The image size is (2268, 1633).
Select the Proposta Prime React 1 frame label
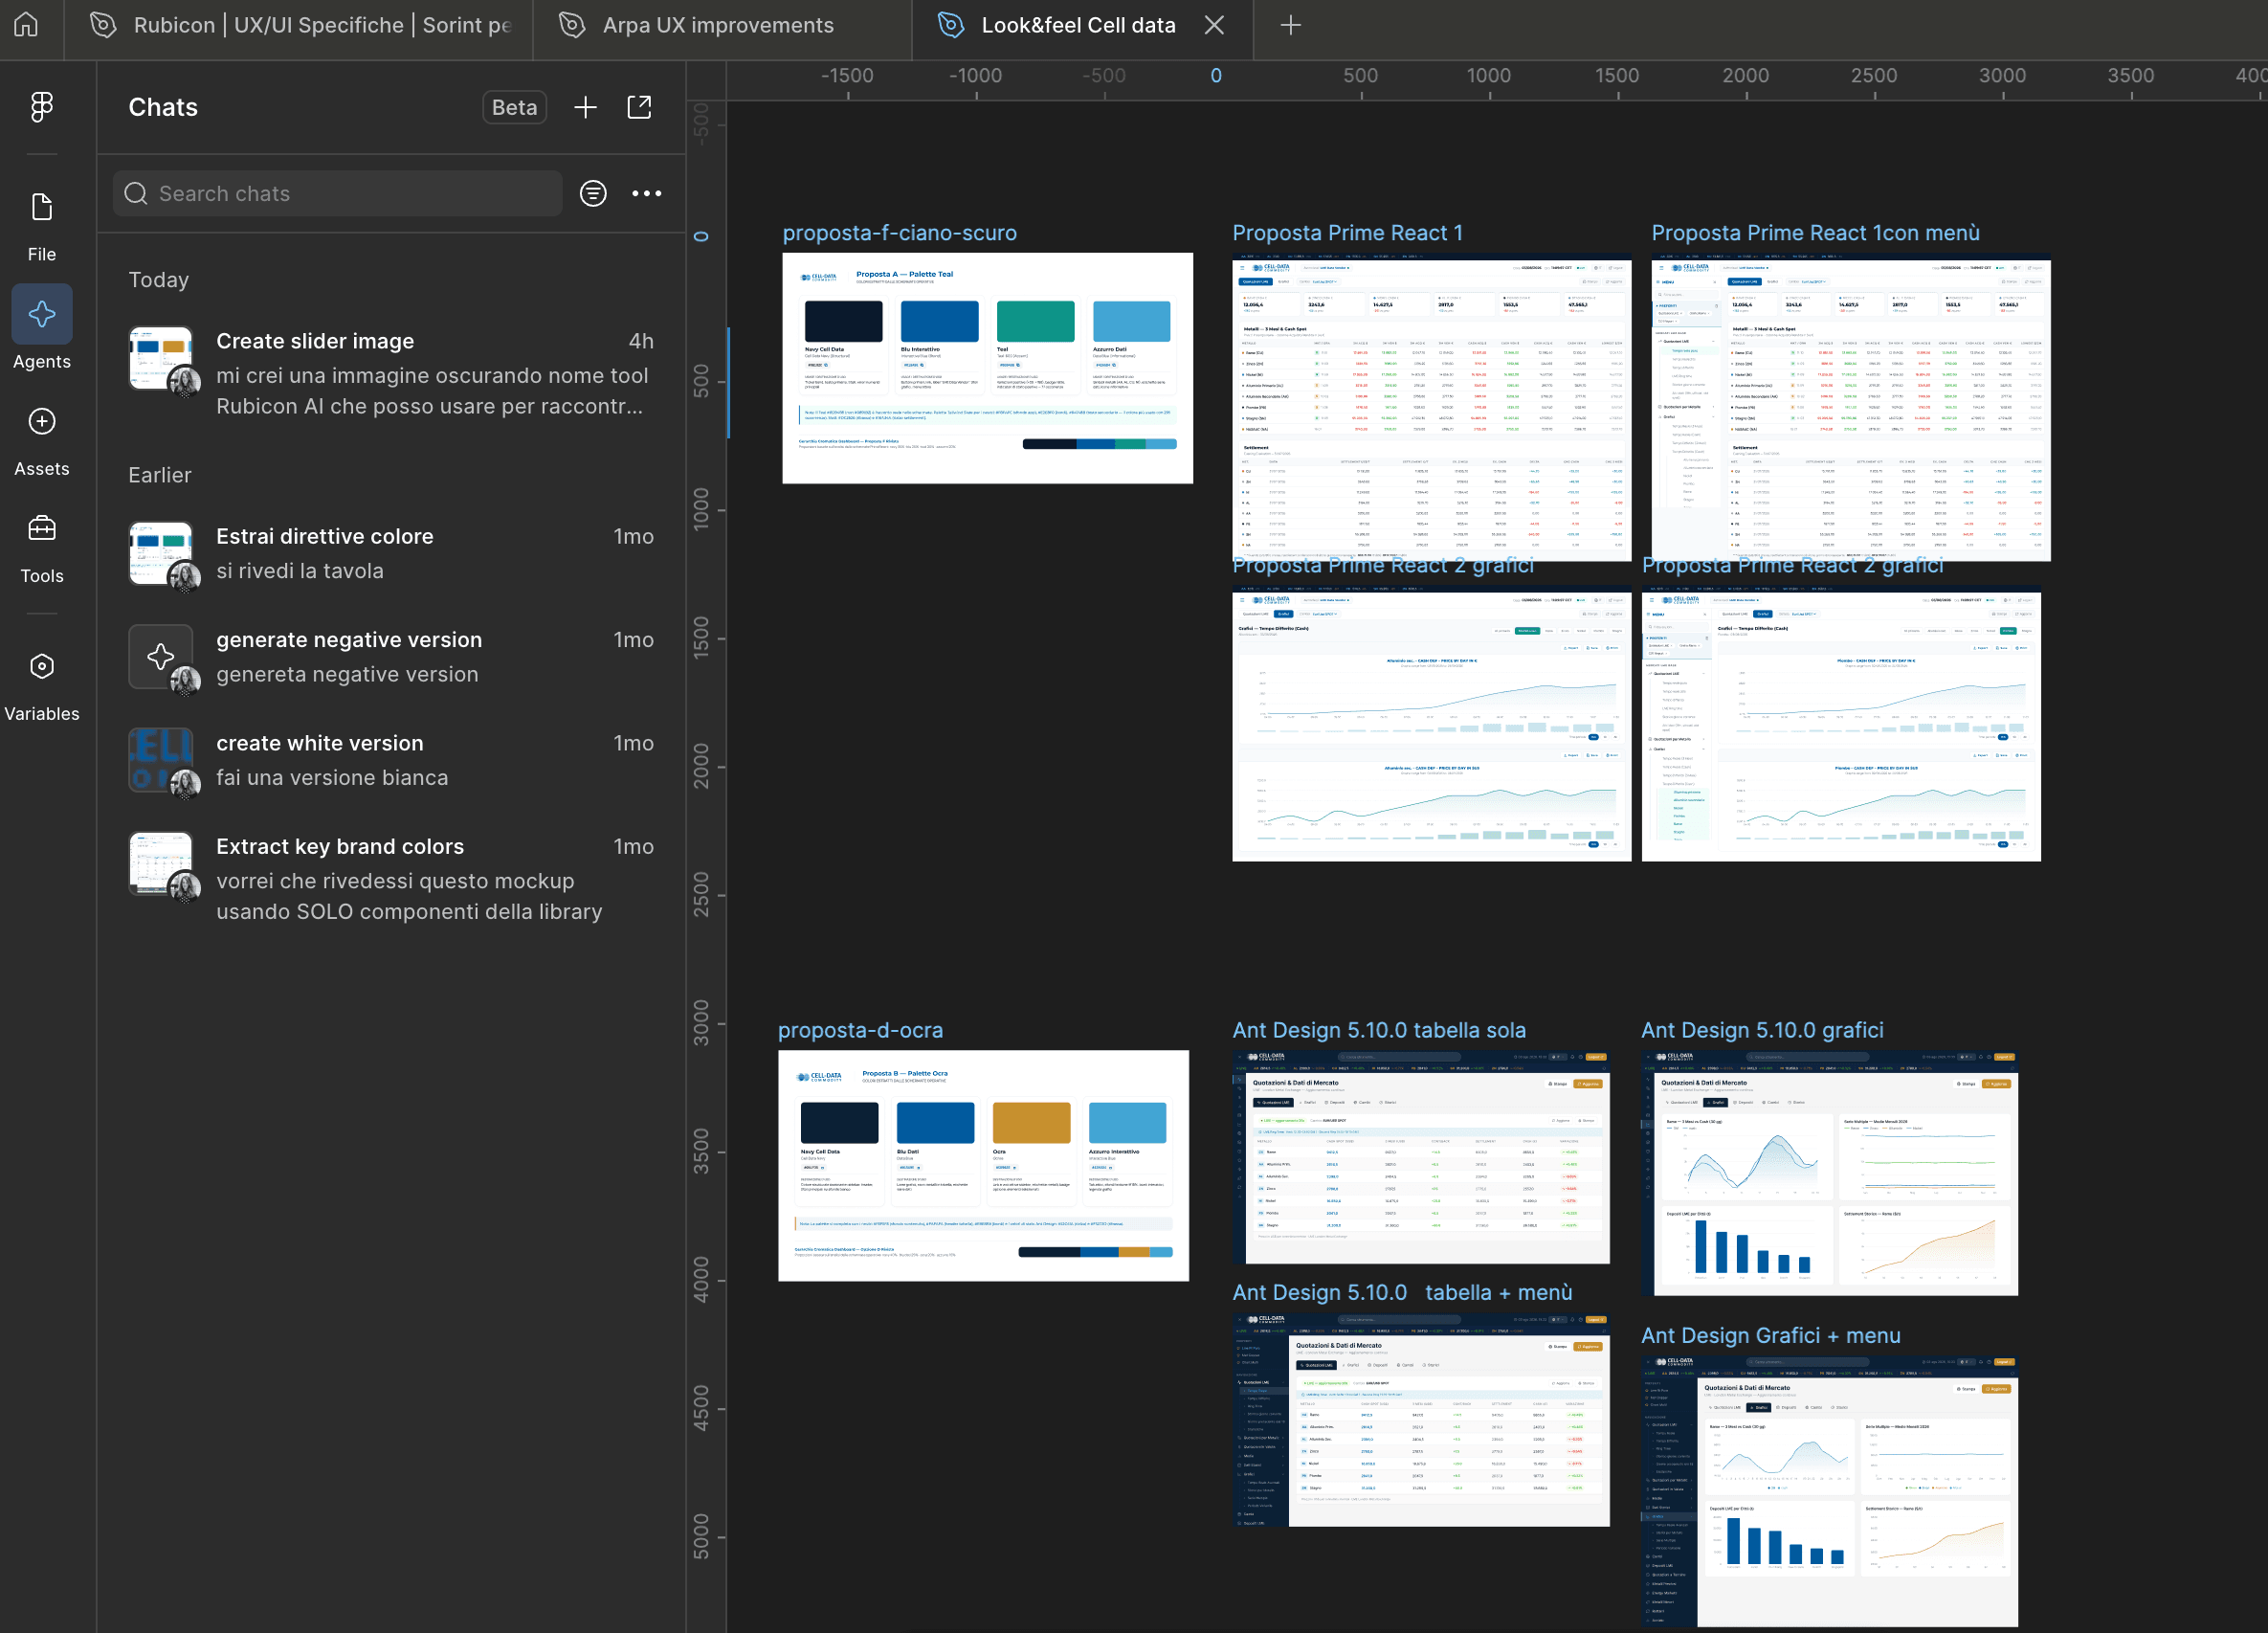tap(1347, 233)
